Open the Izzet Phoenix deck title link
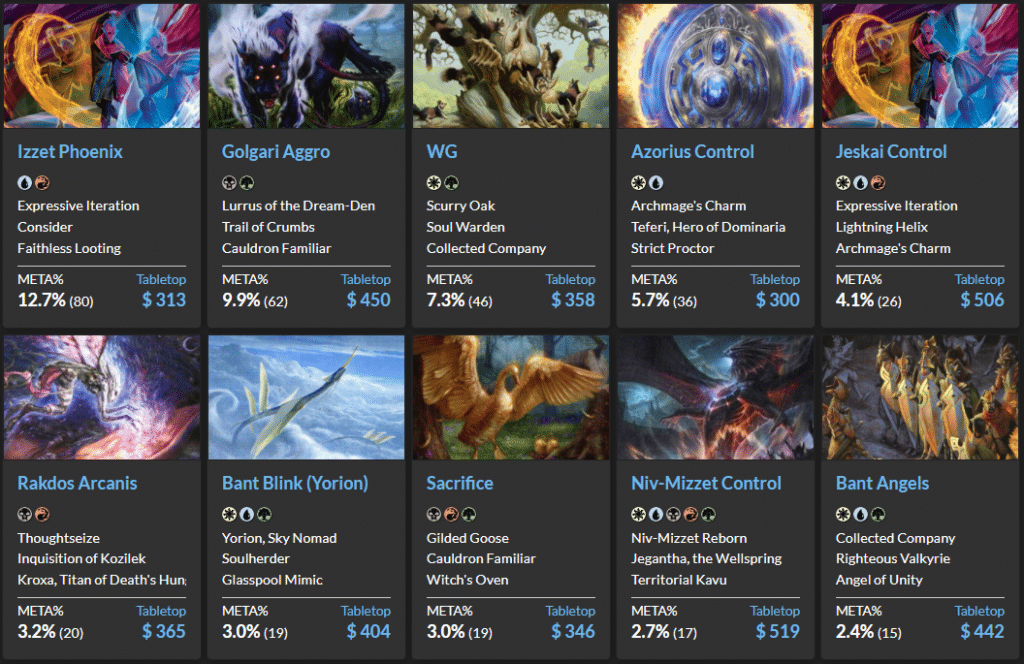The image size is (1024, 664). tap(70, 152)
